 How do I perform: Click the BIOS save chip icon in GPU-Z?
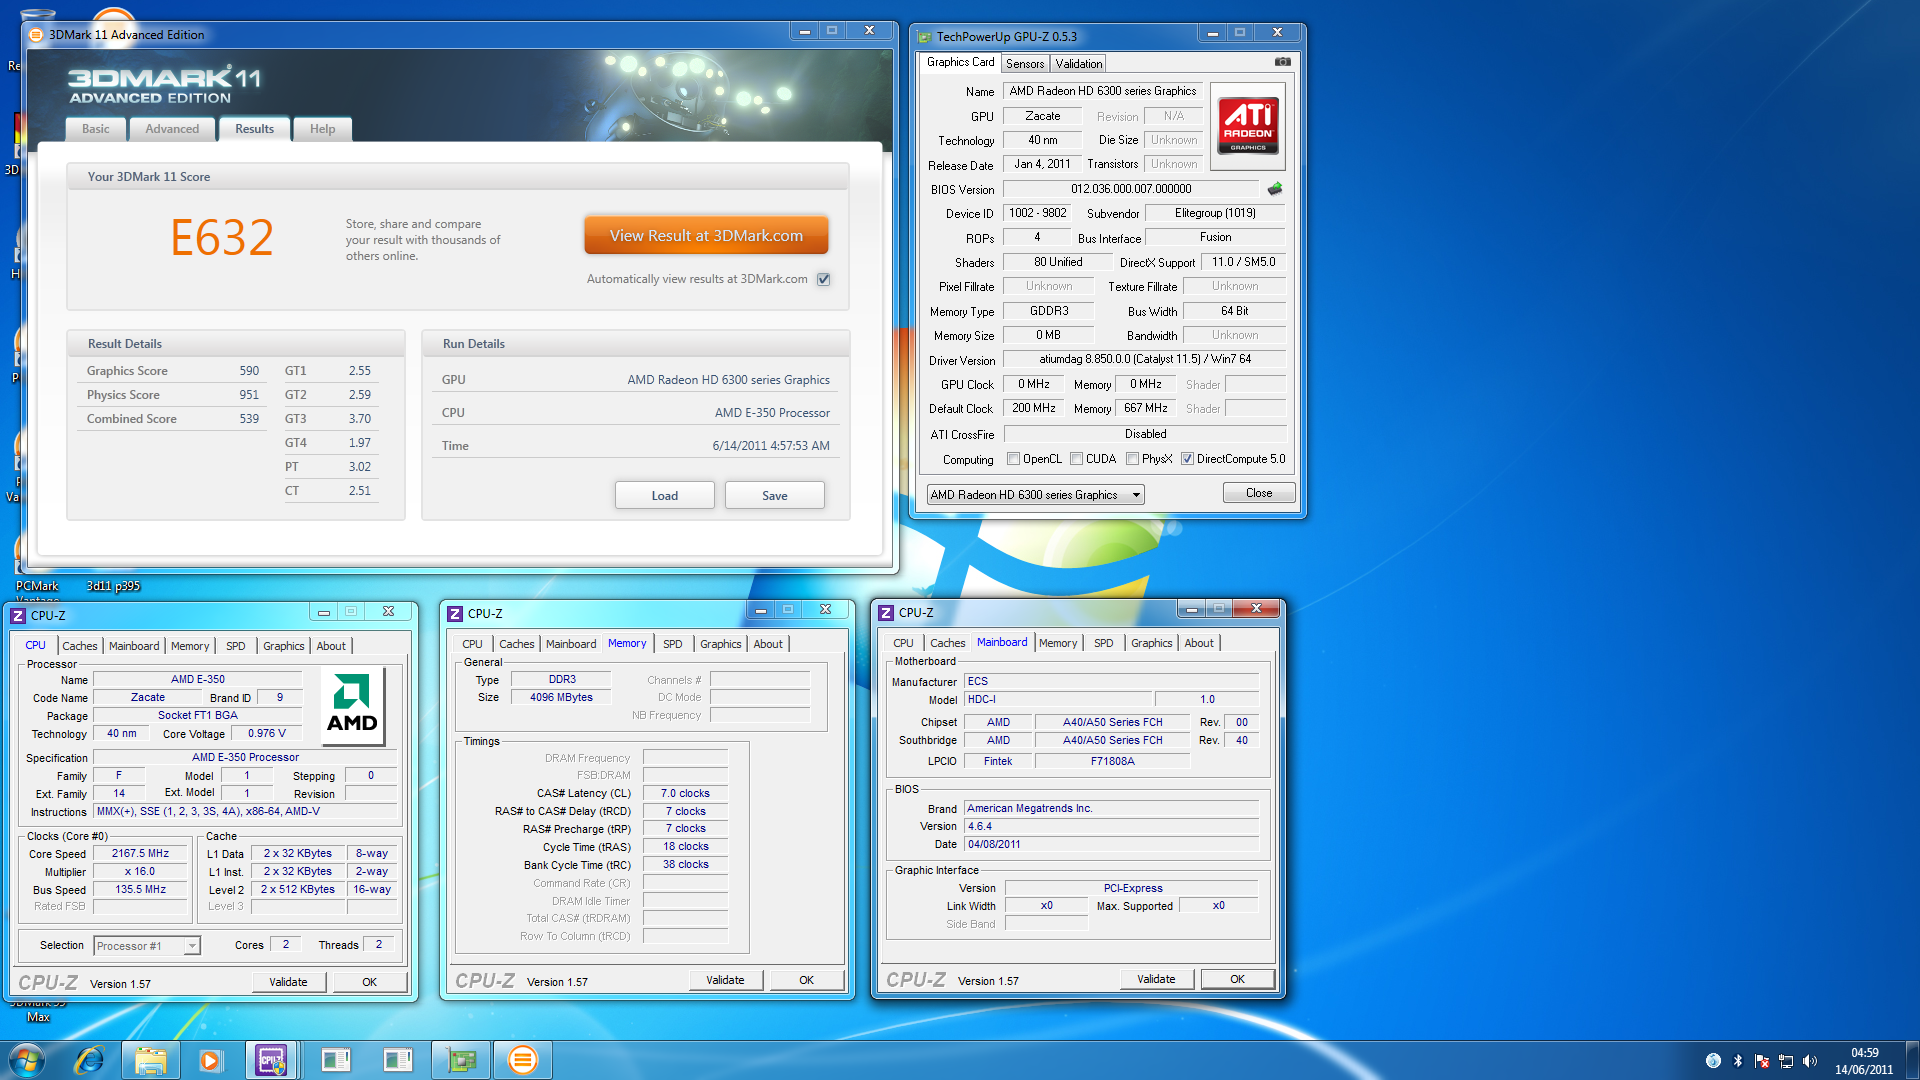point(1275,189)
